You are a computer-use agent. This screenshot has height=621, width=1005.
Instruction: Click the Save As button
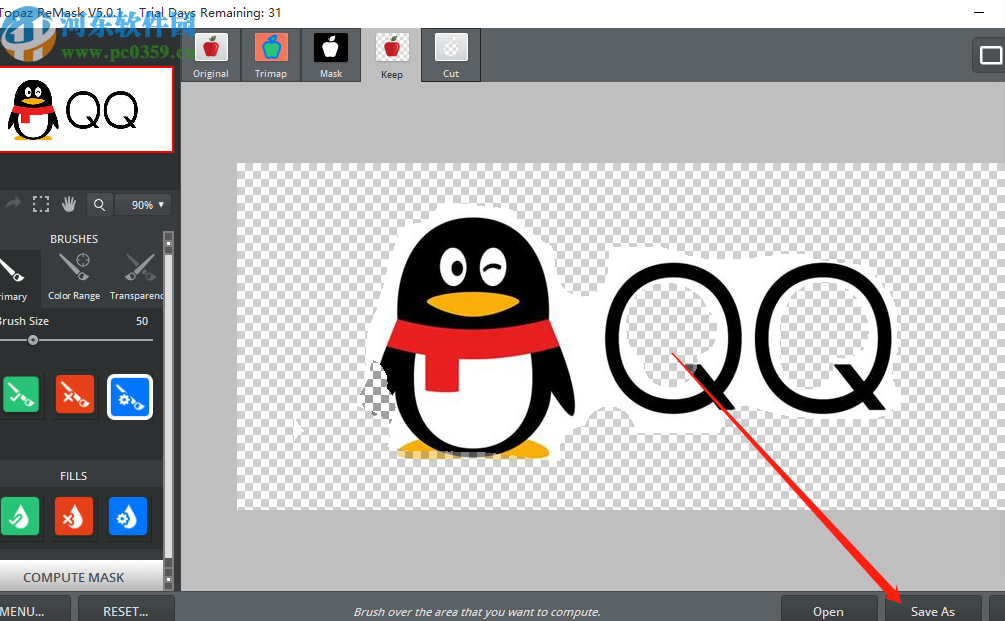click(x=933, y=611)
